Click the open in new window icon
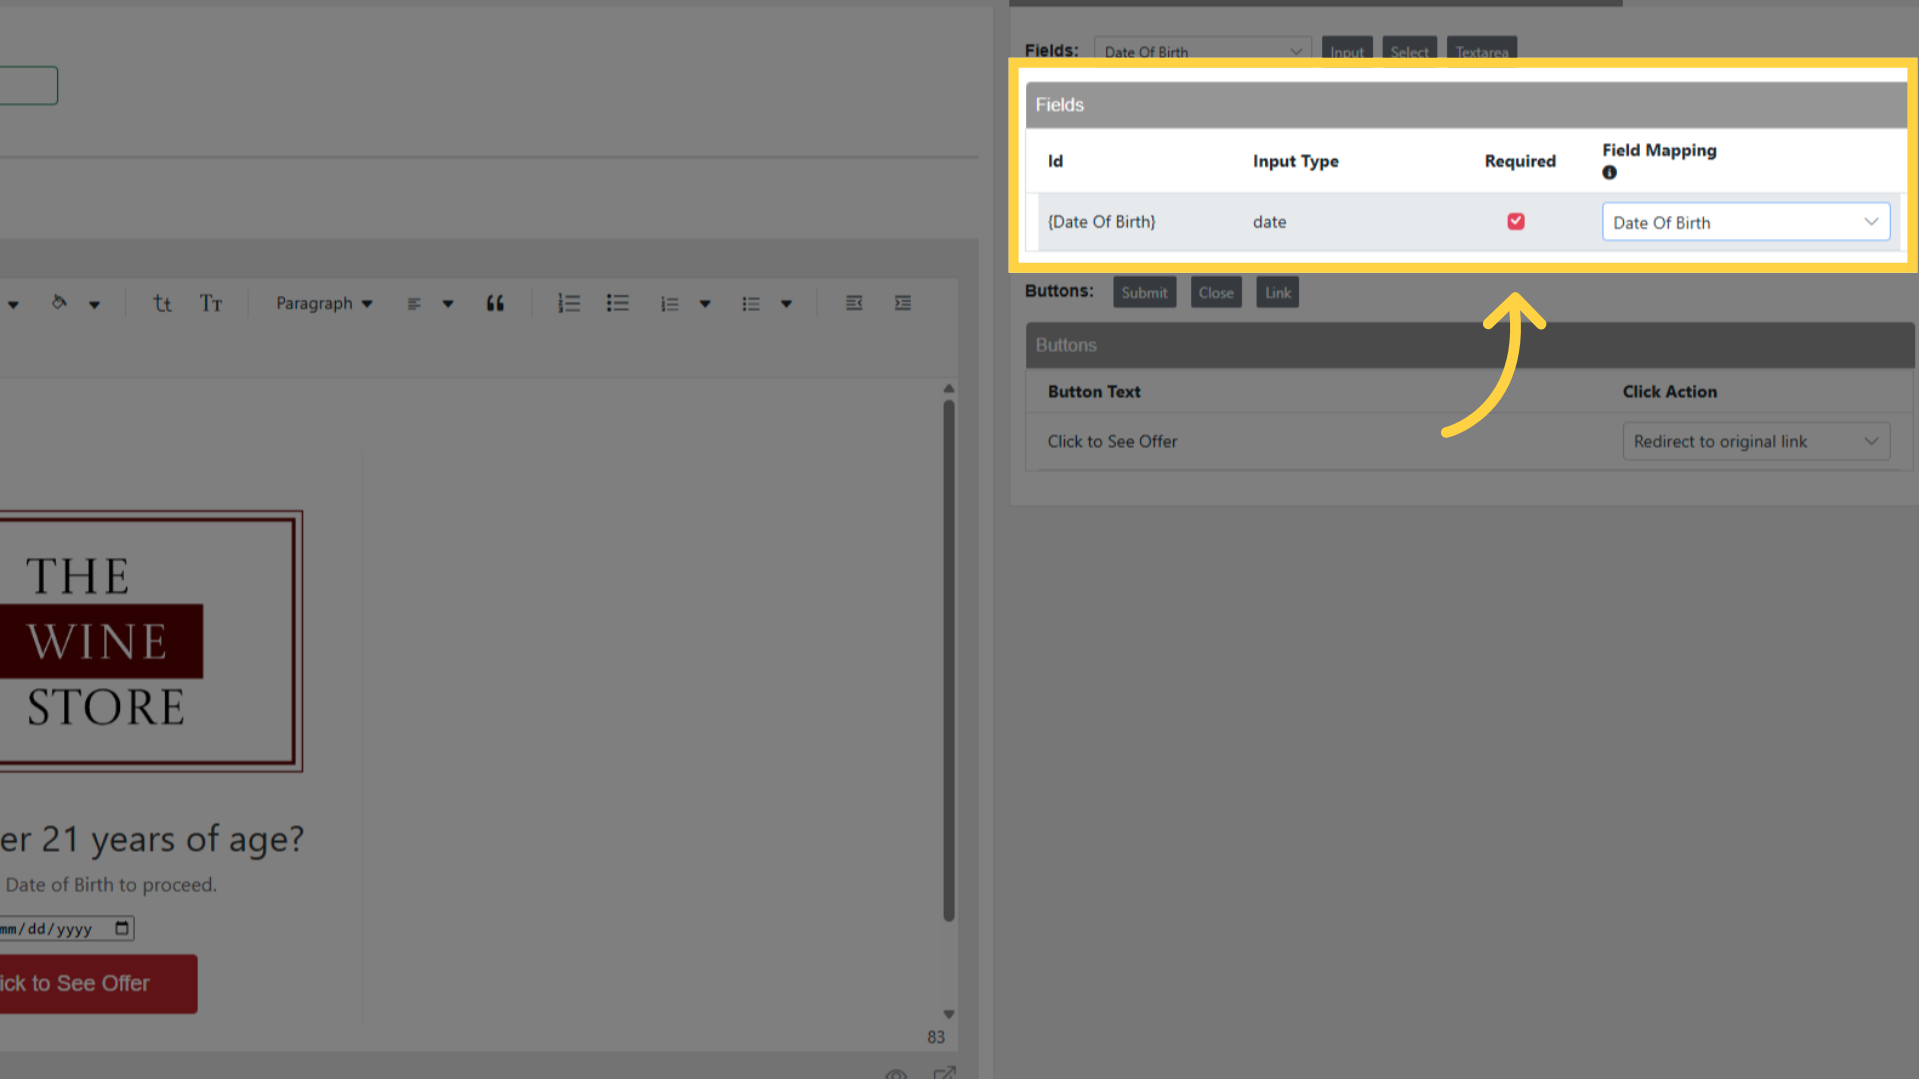This screenshot has width=1919, height=1079. click(944, 1073)
